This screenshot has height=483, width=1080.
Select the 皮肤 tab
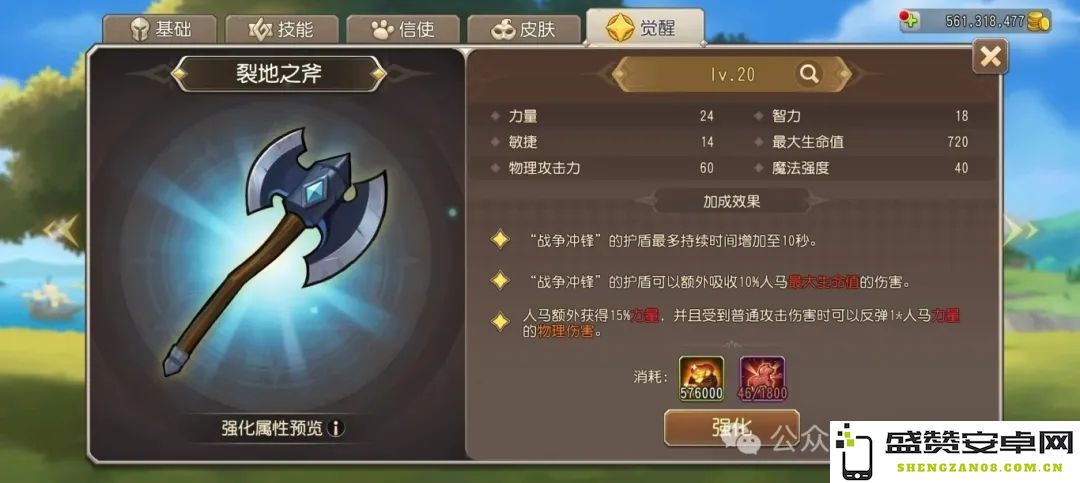(x=524, y=30)
